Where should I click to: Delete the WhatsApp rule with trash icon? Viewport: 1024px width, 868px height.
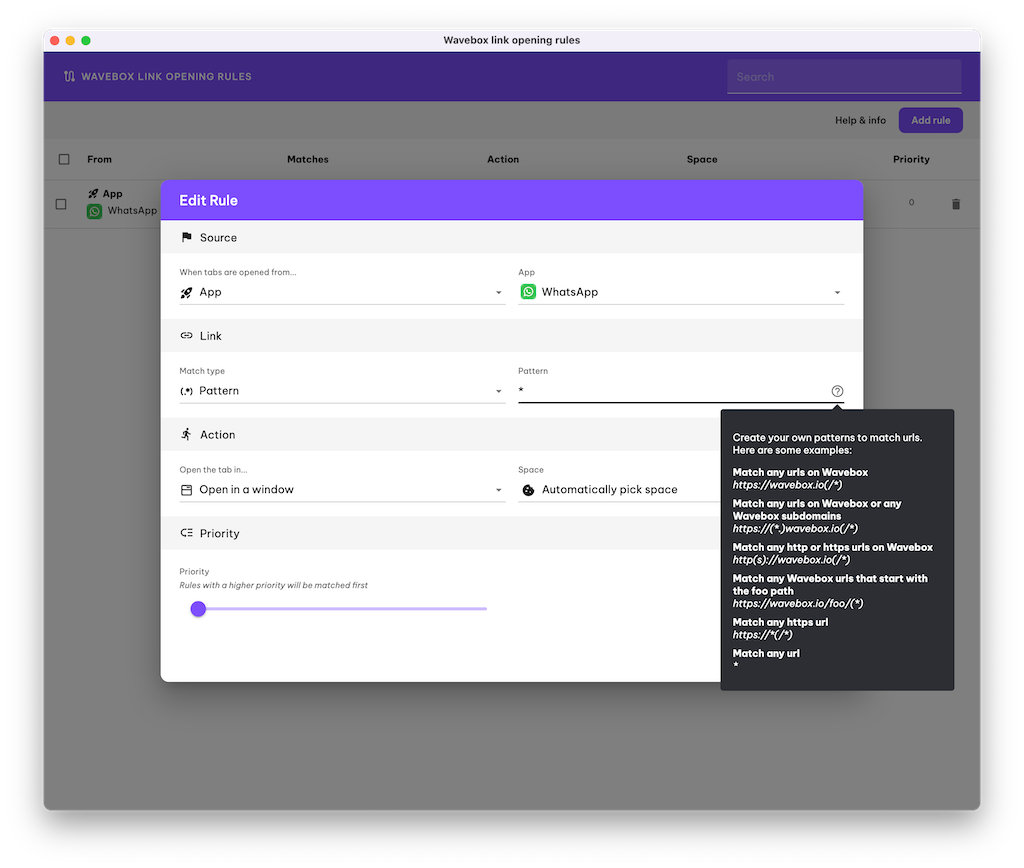956,204
